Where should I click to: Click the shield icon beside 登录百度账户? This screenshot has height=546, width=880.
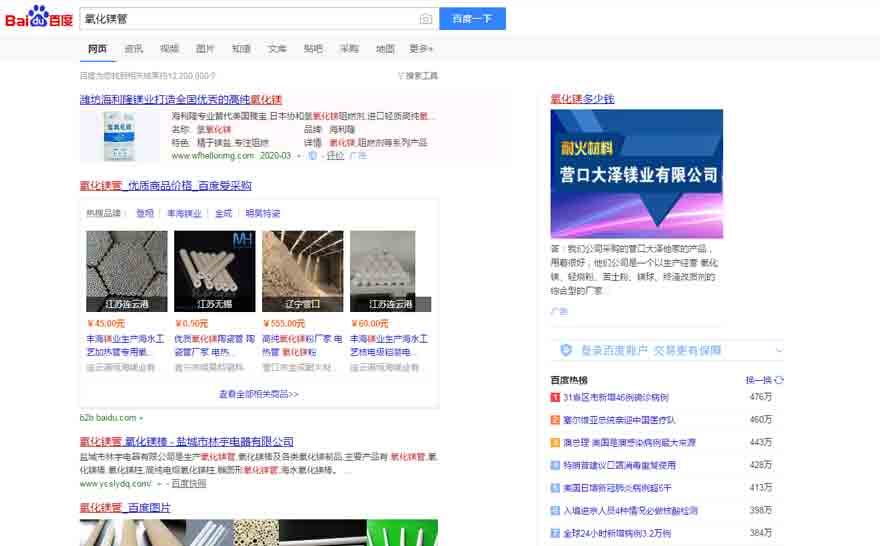coord(566,350)
